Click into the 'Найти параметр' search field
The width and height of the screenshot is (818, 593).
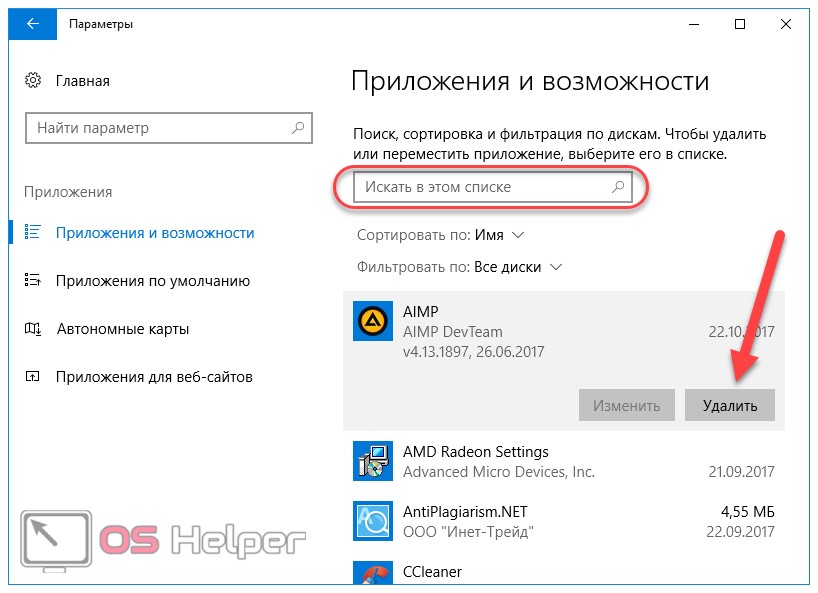pos(160,128)
